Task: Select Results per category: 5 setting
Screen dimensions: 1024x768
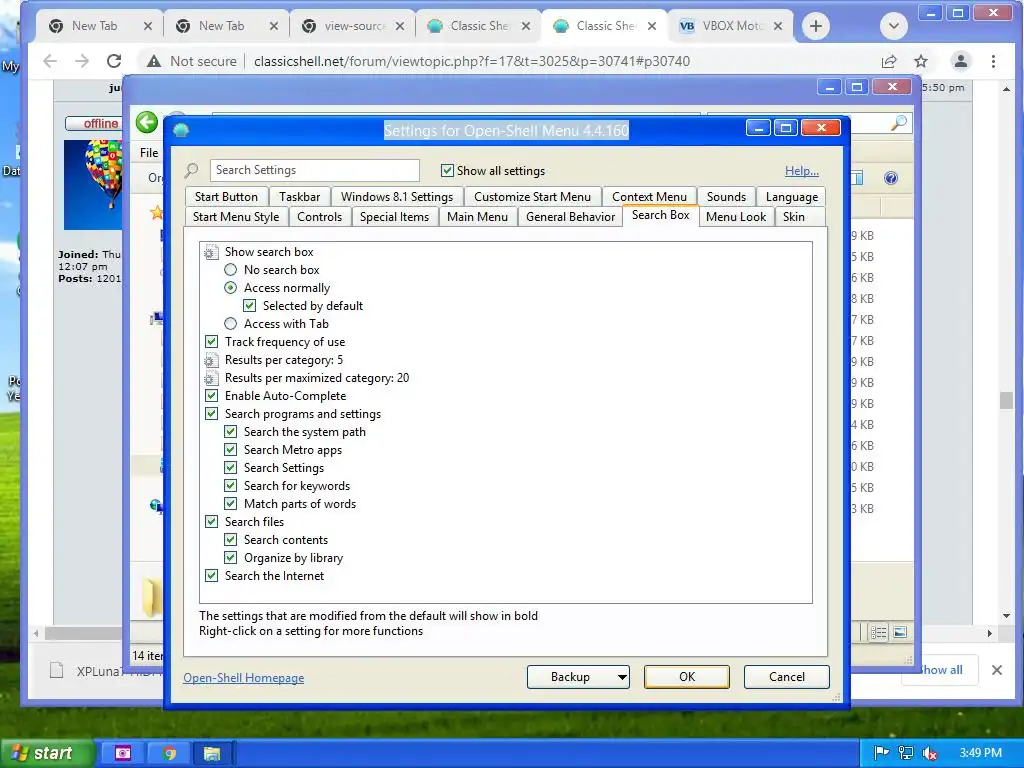Action: [x=283, y=360]
